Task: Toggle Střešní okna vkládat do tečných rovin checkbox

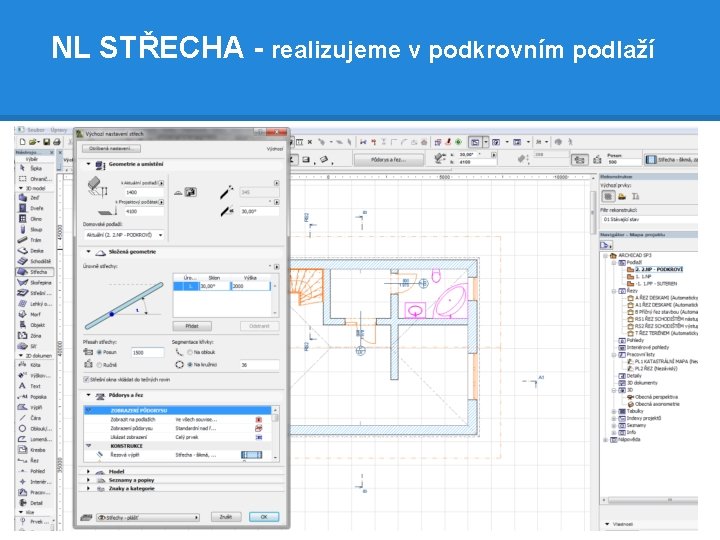Action: pyautogui.click(x=86, y=380)
